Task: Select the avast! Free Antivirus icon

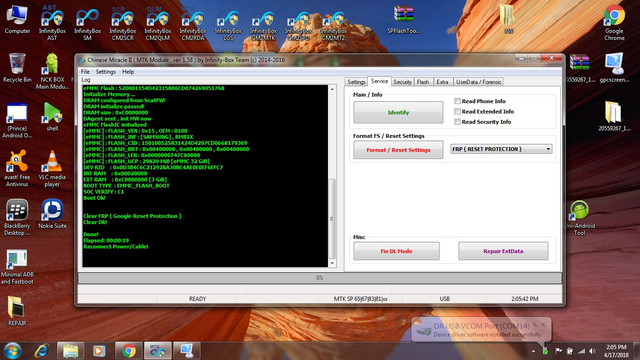Action: [17, 169]
